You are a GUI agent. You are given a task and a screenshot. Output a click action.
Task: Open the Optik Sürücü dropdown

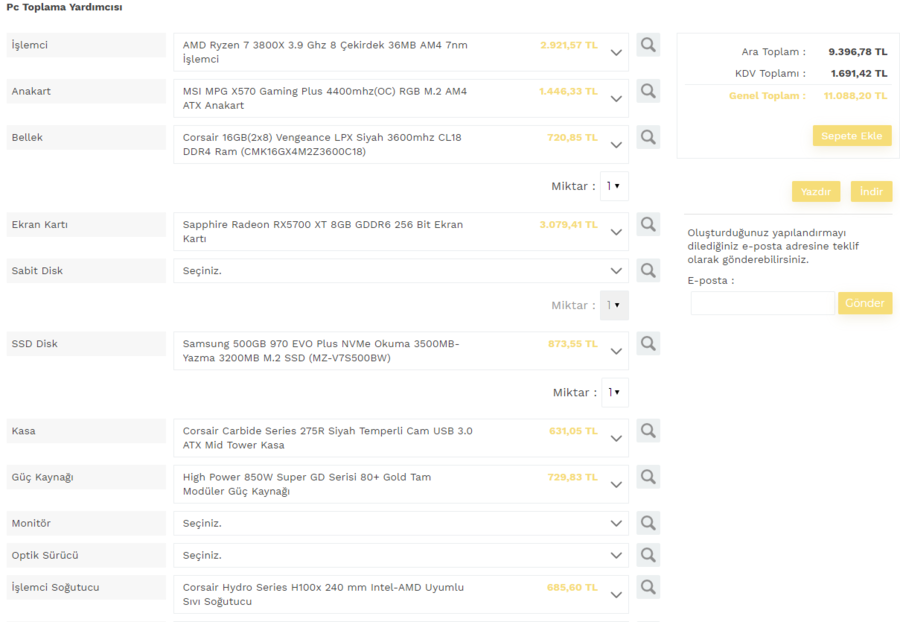(400, 555)
